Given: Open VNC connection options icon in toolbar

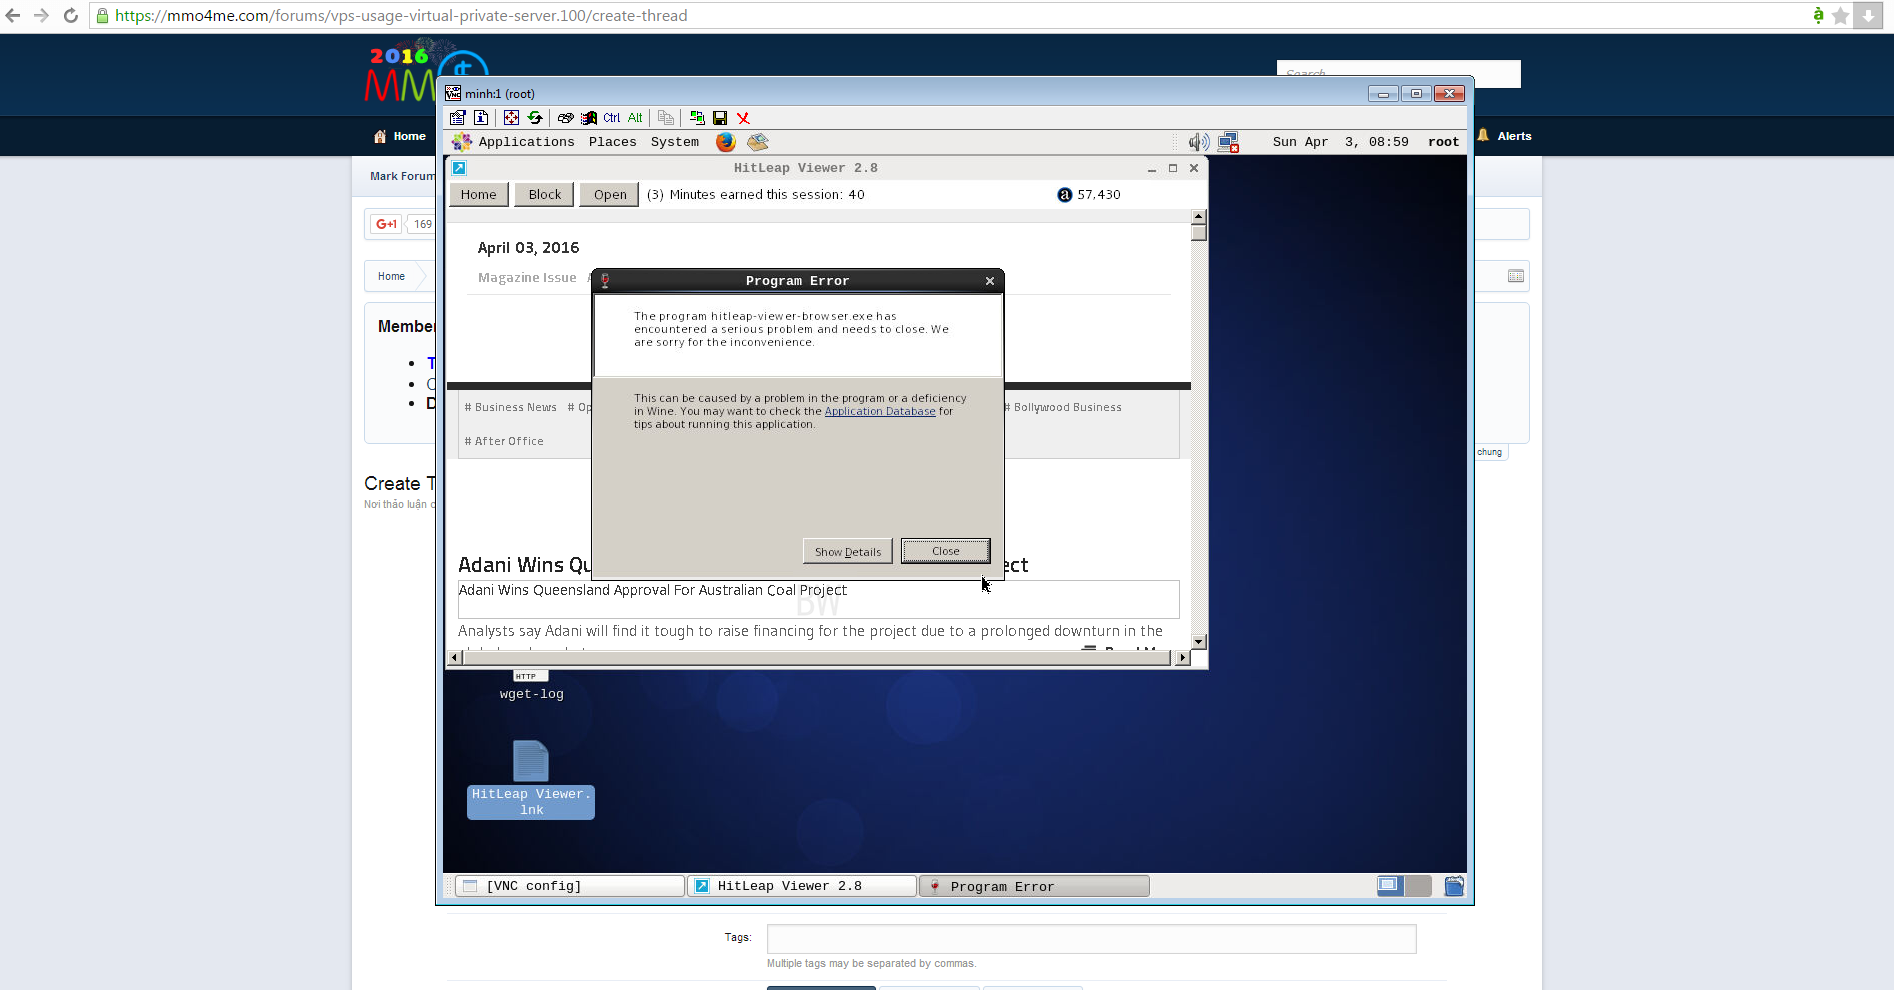Looking at the screenshot, I should (x=457, y=118).
